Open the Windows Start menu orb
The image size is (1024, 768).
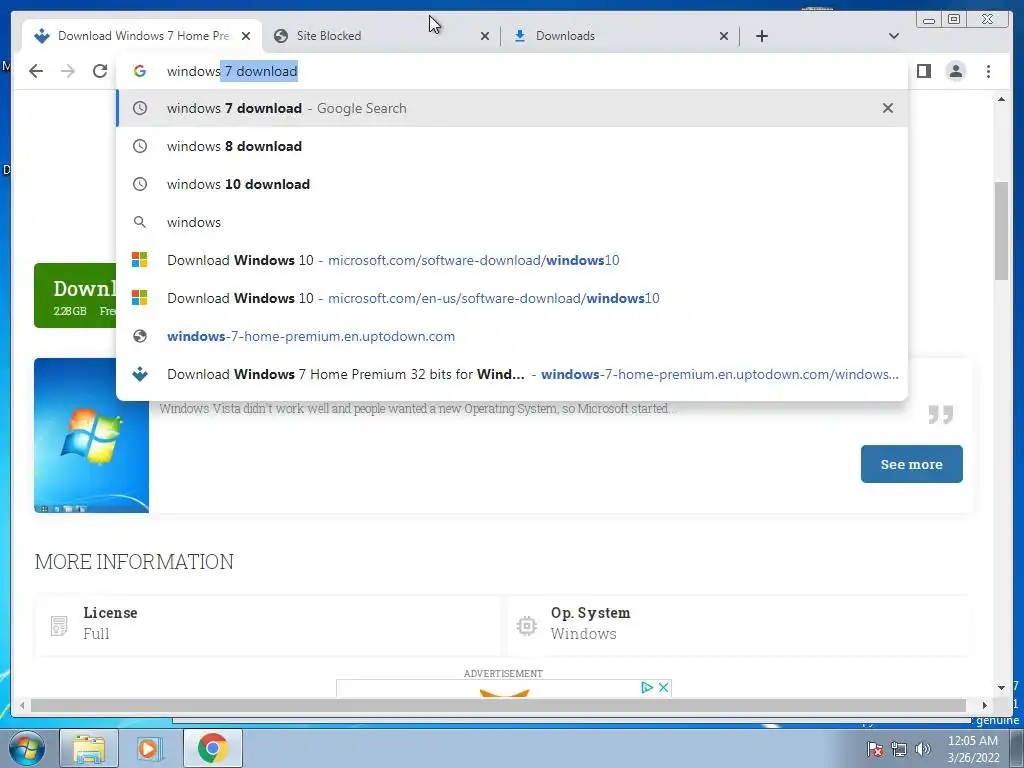click(26, 748)
